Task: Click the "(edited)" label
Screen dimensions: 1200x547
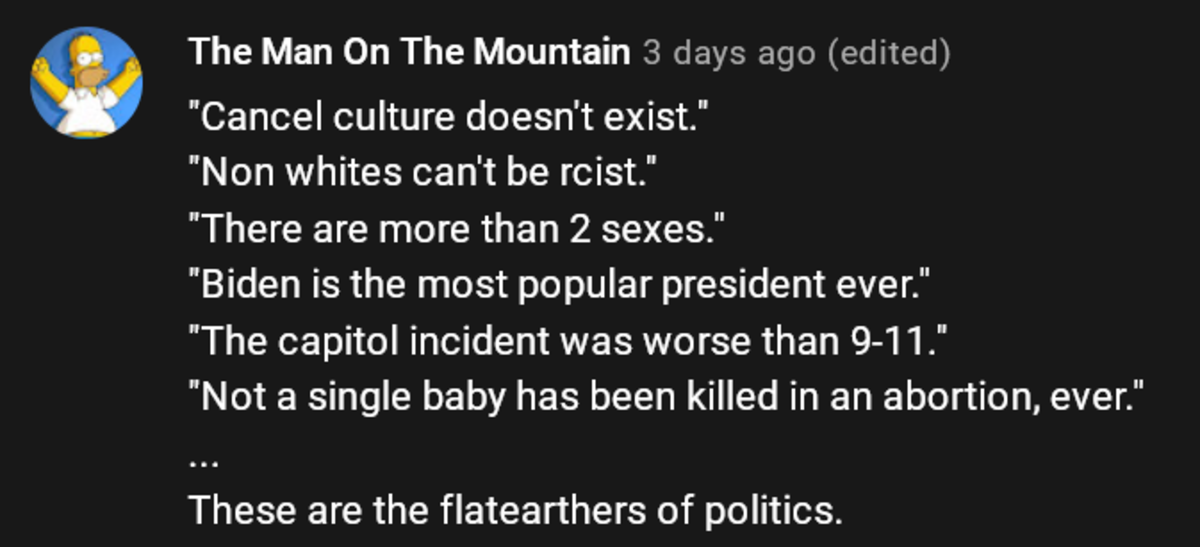Action: (889, 53)
